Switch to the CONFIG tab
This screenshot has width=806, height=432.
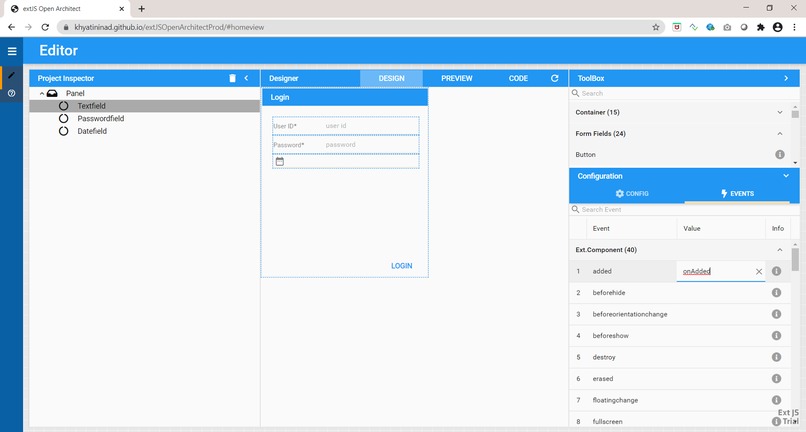tap(632, 194)
